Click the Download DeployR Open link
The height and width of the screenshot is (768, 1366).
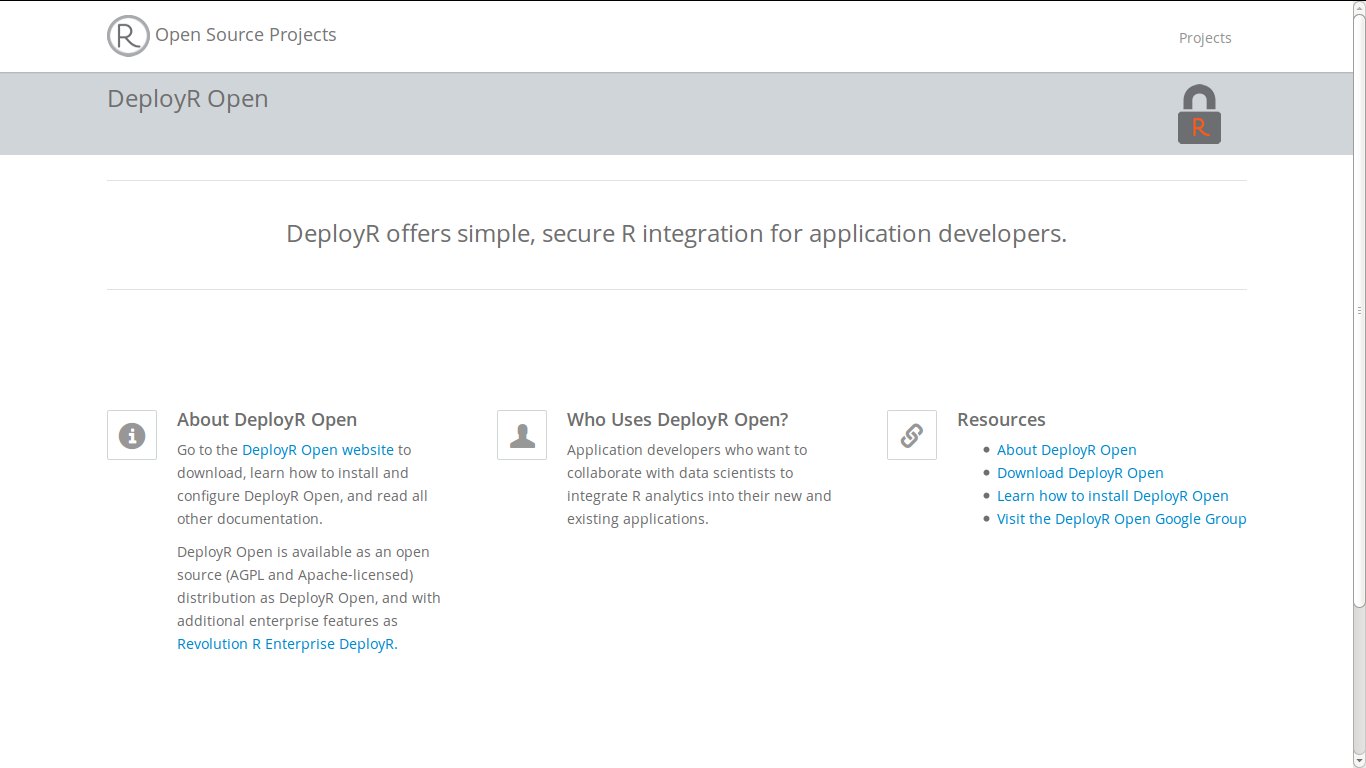(x=1080, y=473)
